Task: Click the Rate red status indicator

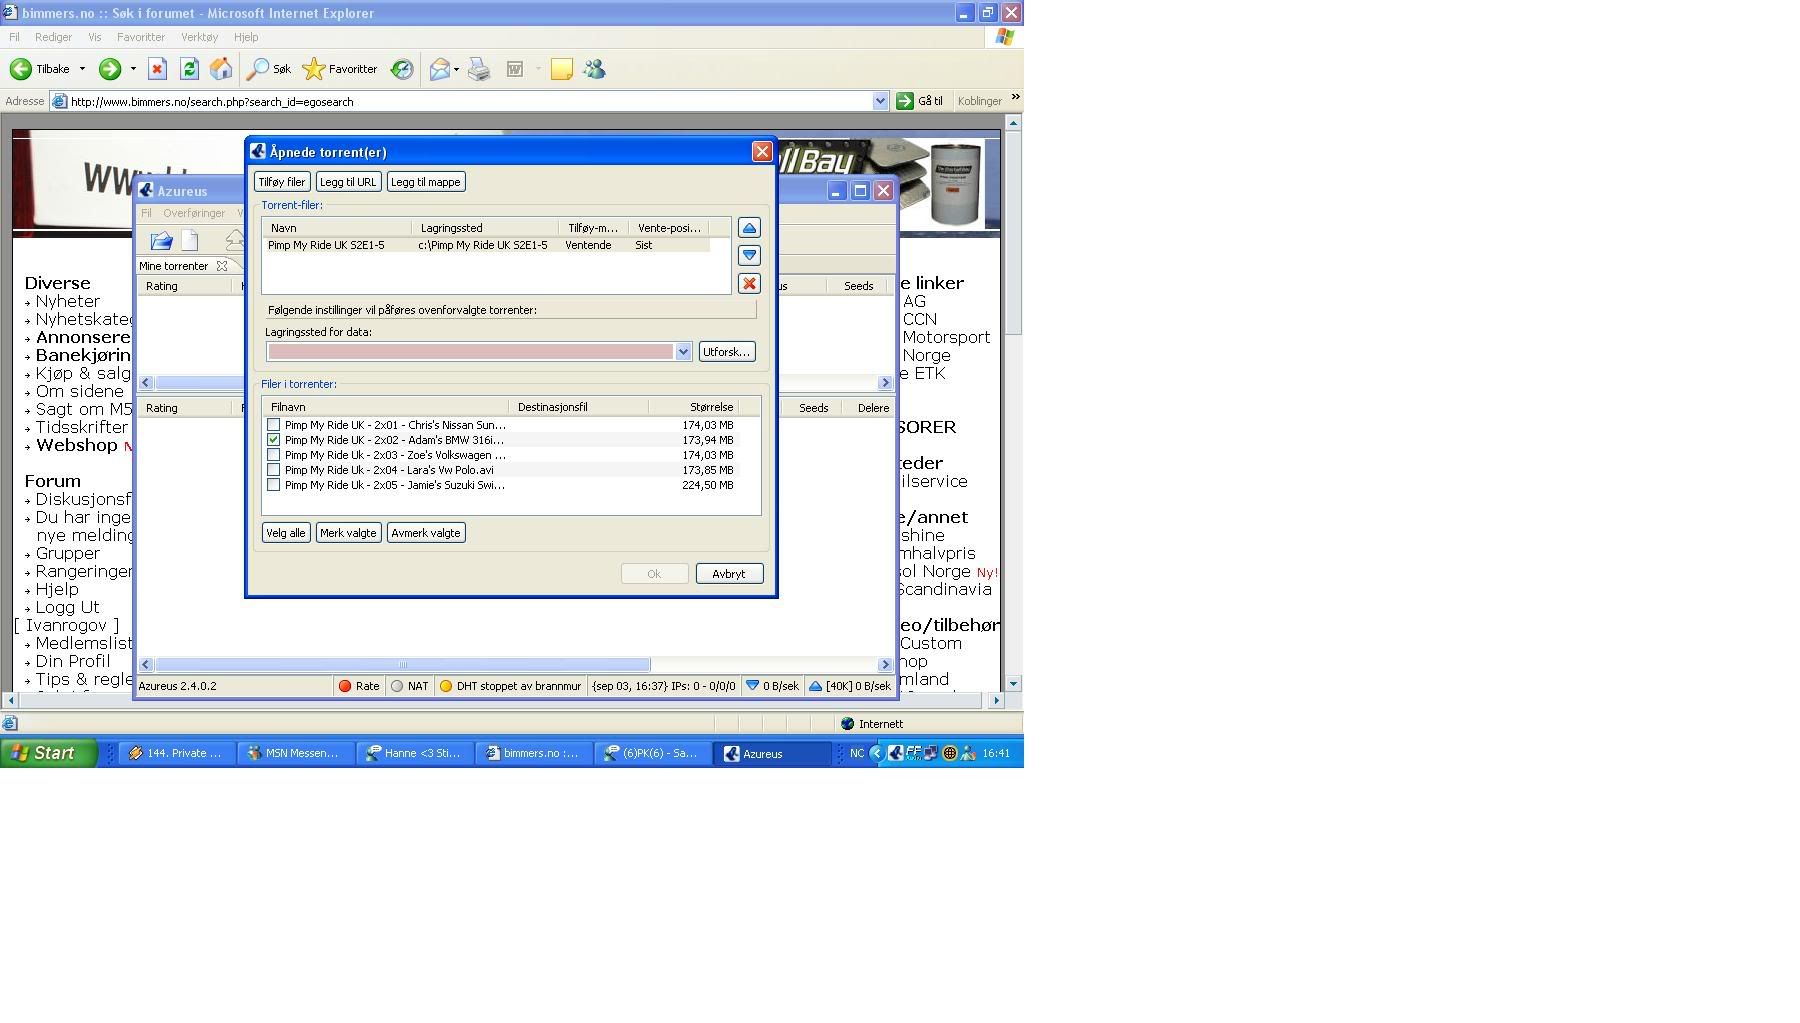Action: 359,686
